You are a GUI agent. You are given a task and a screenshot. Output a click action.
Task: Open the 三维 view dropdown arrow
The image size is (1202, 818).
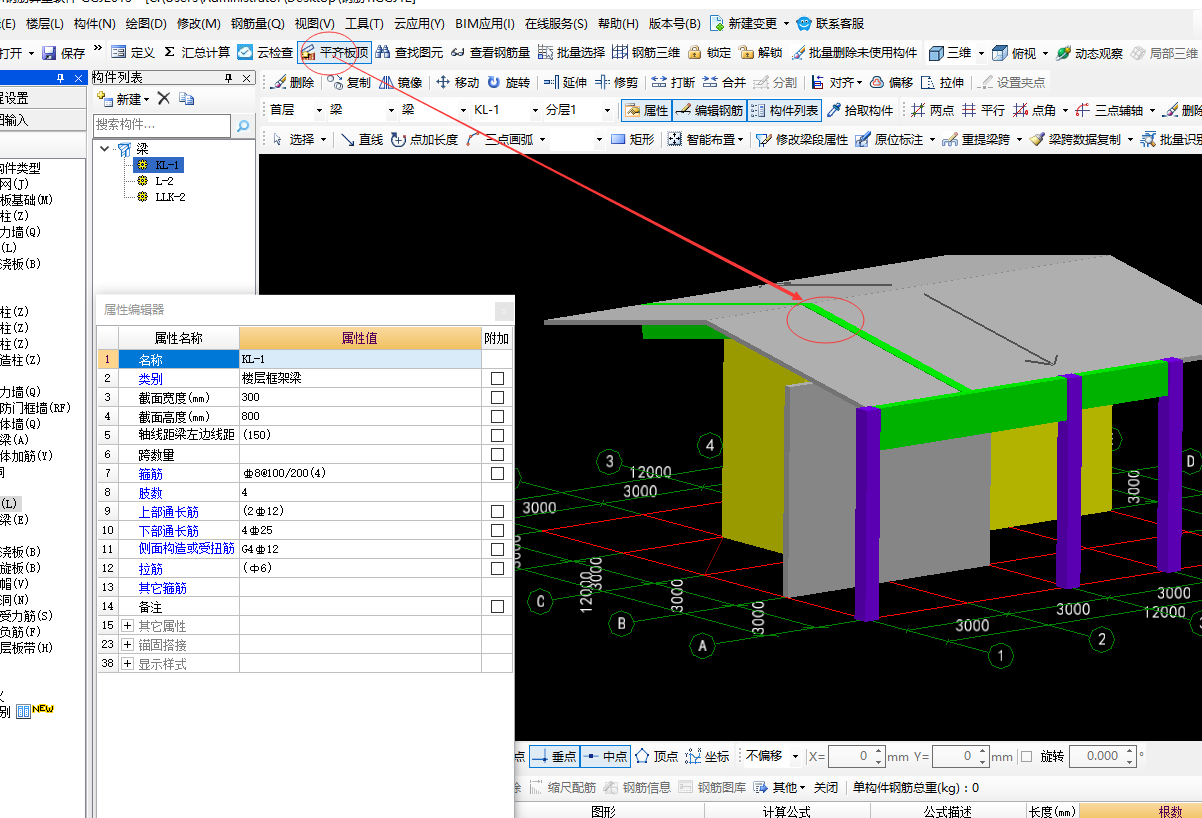click(x=981, y=53)
